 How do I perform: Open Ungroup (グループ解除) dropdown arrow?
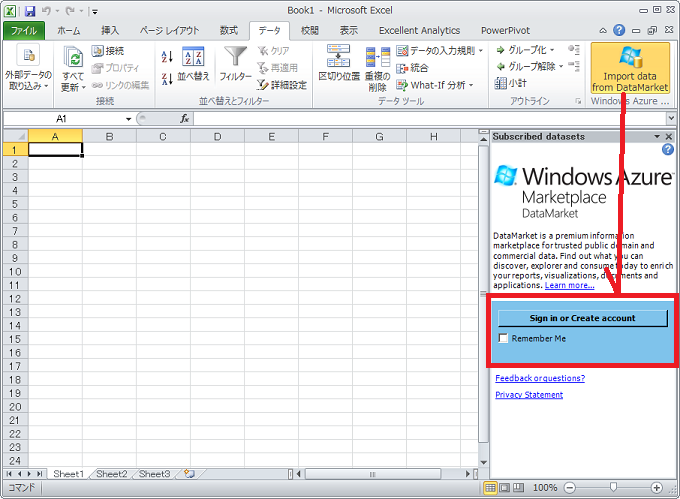coord(561,66)
